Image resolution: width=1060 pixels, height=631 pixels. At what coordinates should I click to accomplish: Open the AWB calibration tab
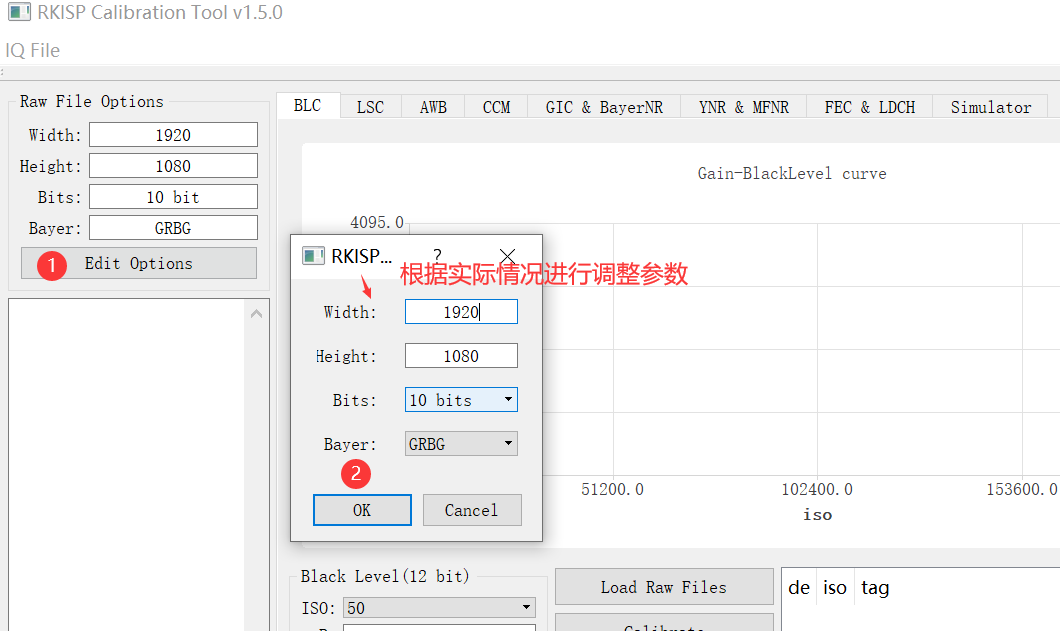[433, 106]
